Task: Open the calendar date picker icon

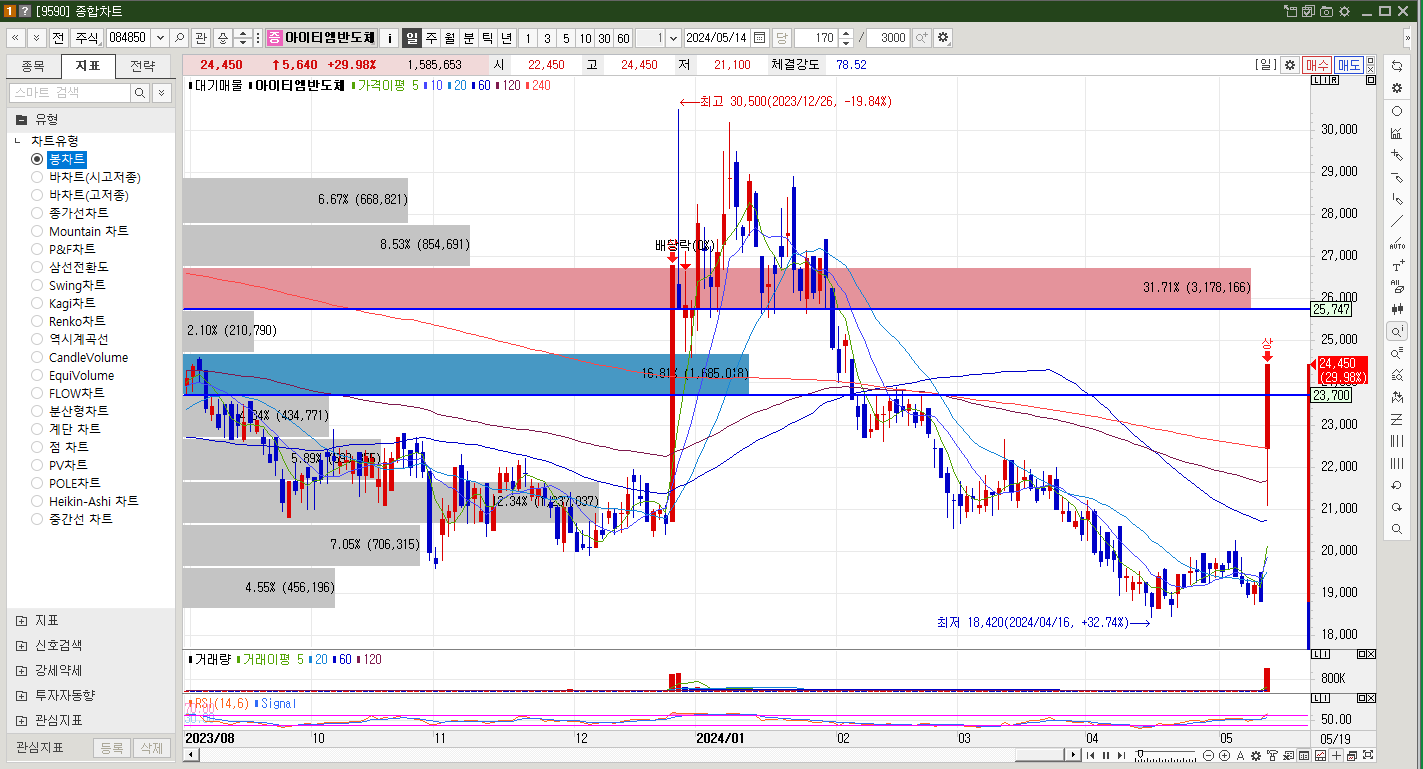Action: [x=760, y=38]
